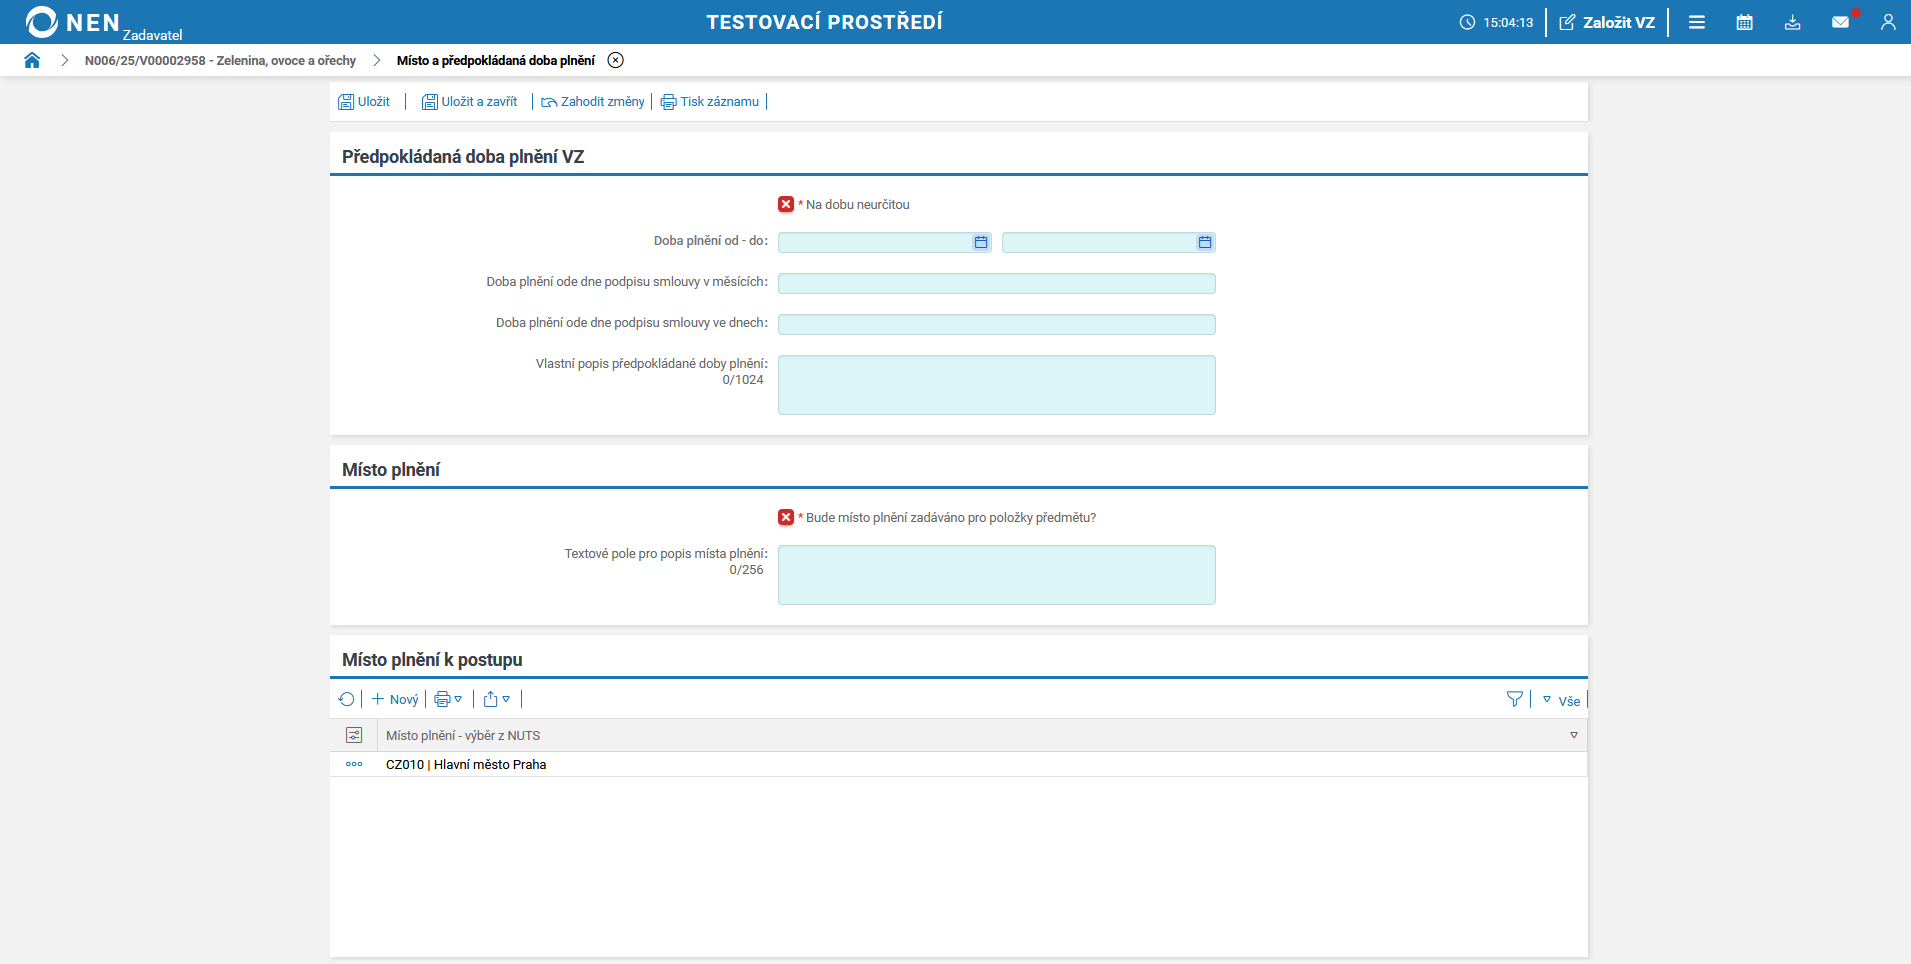Open the user profile icon
The height and width of the screenshot is (964, 1911).
tap(1887, 22)
